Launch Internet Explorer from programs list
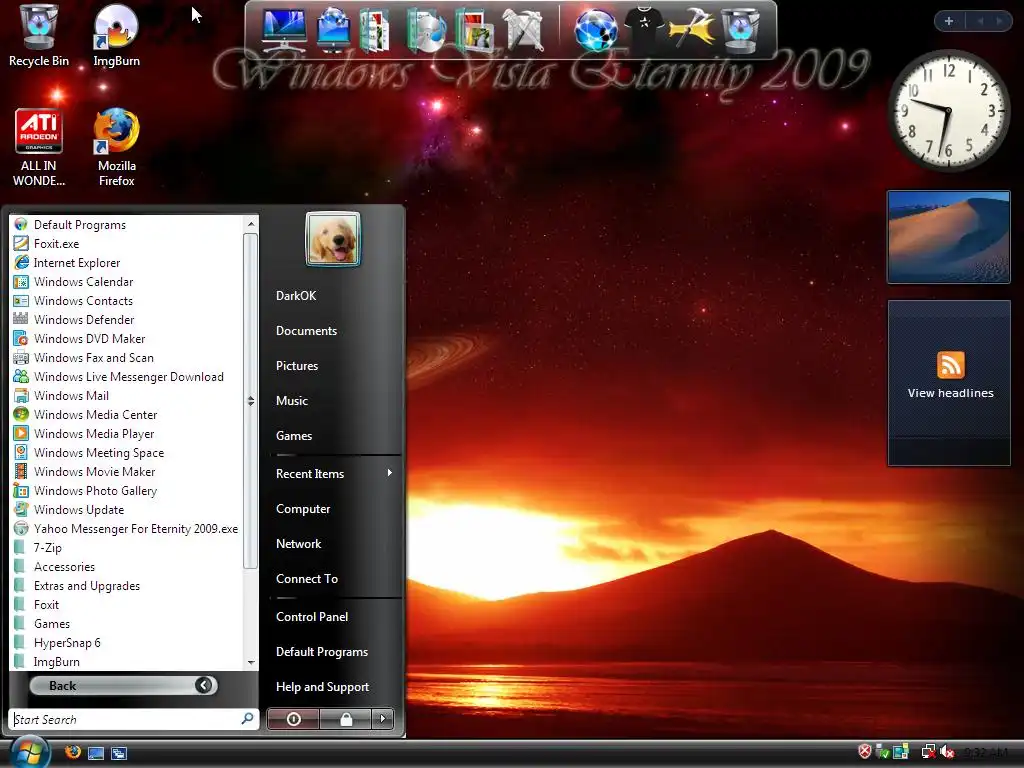Screen dimensions: 1024x768 (127, 263)
